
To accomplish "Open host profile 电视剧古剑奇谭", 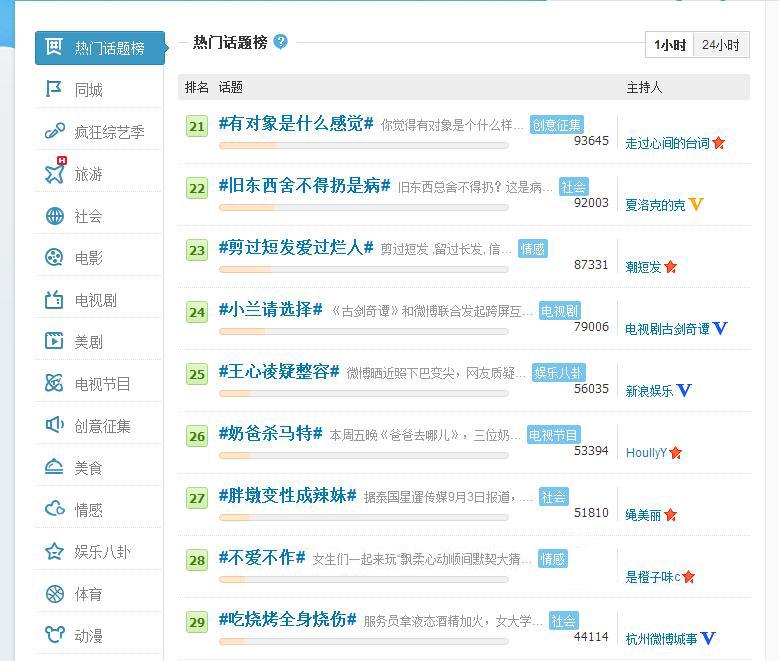I will pos(667,329).
